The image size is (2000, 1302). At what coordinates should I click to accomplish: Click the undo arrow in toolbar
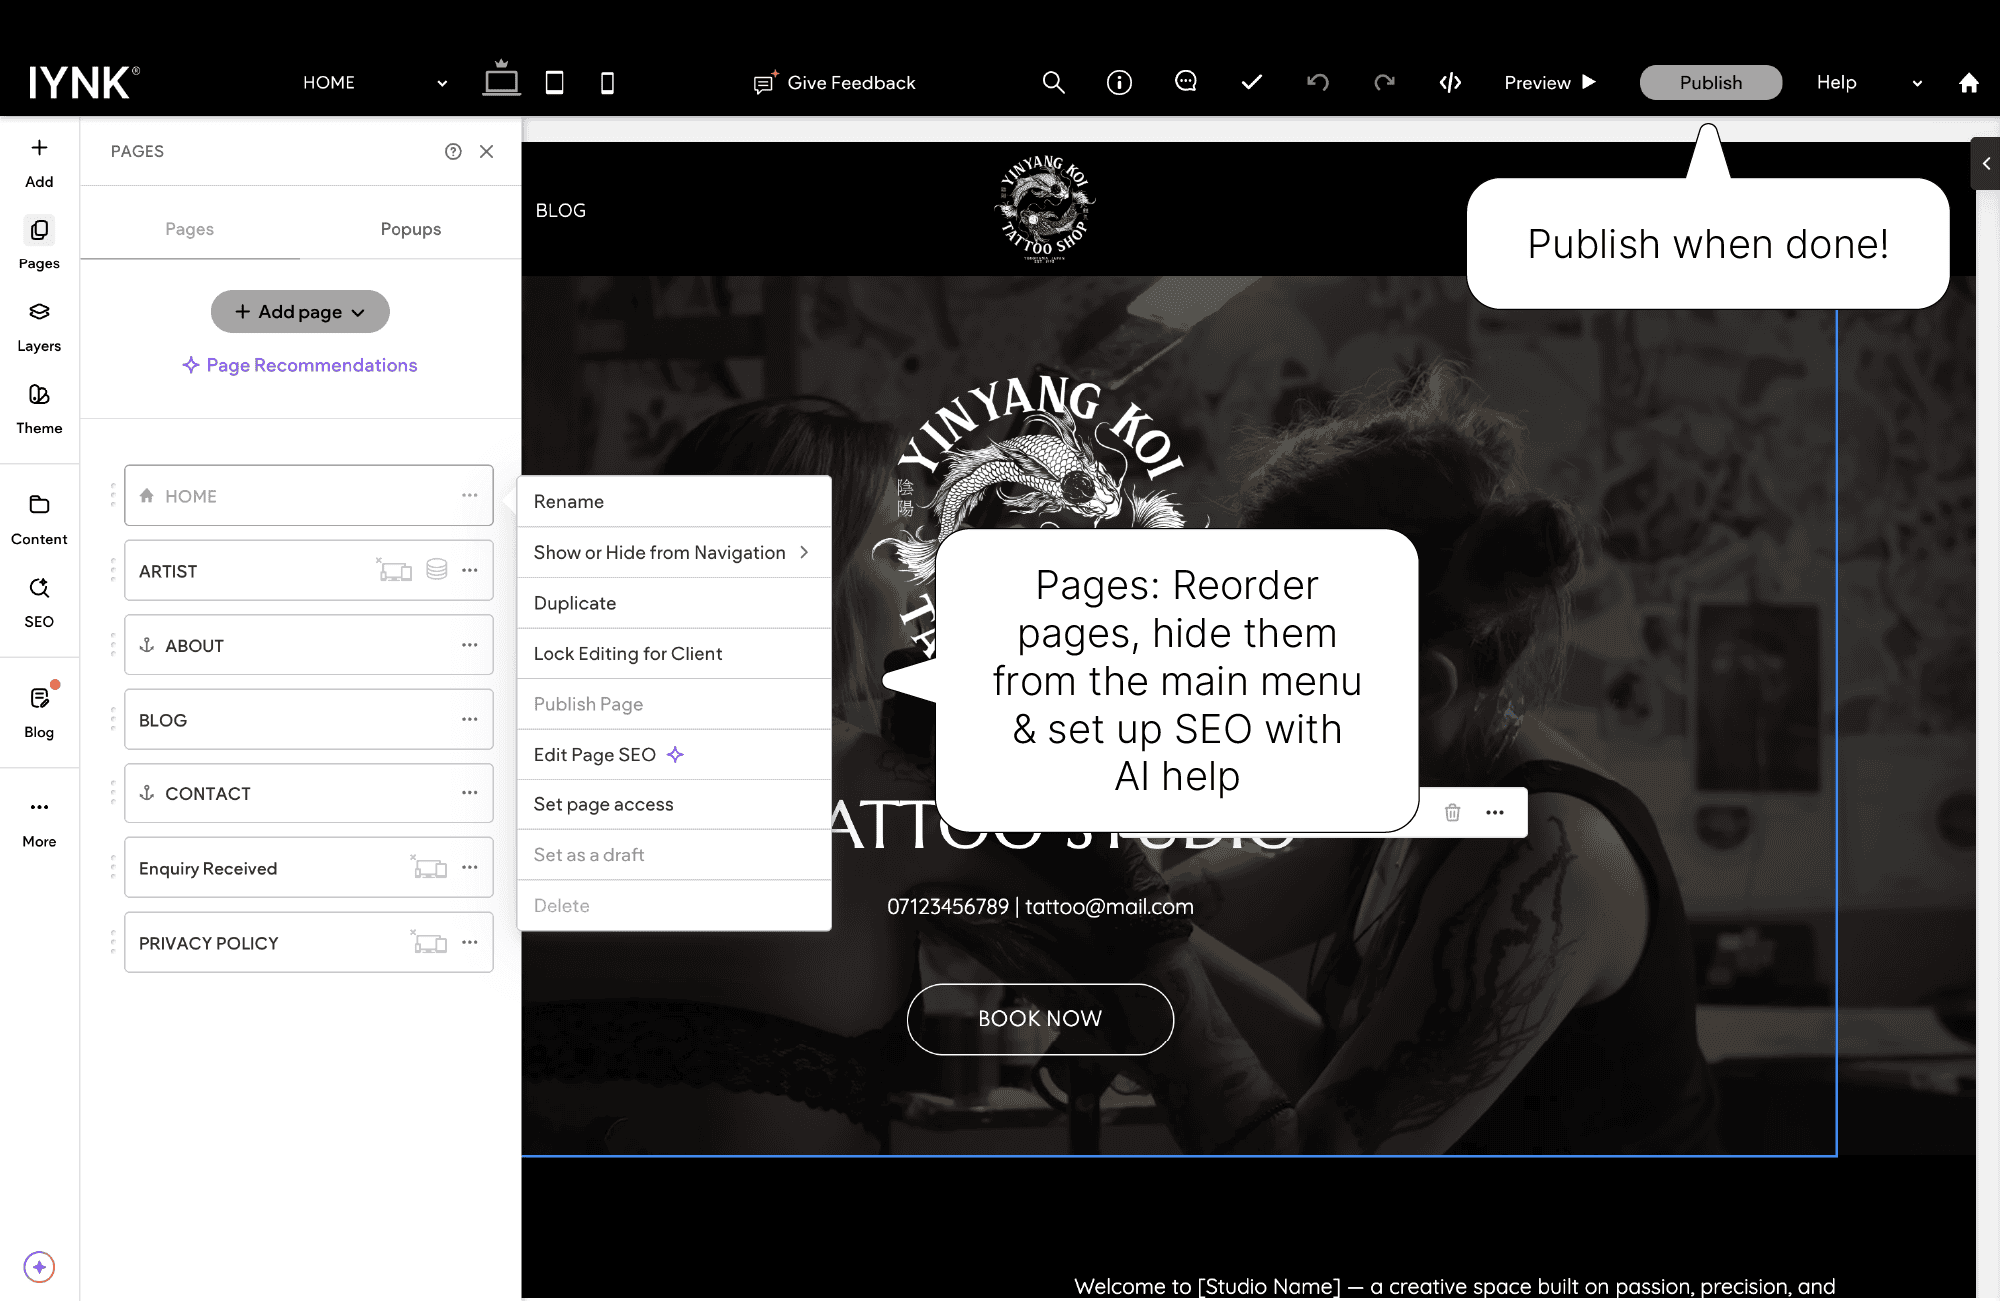1318,83
